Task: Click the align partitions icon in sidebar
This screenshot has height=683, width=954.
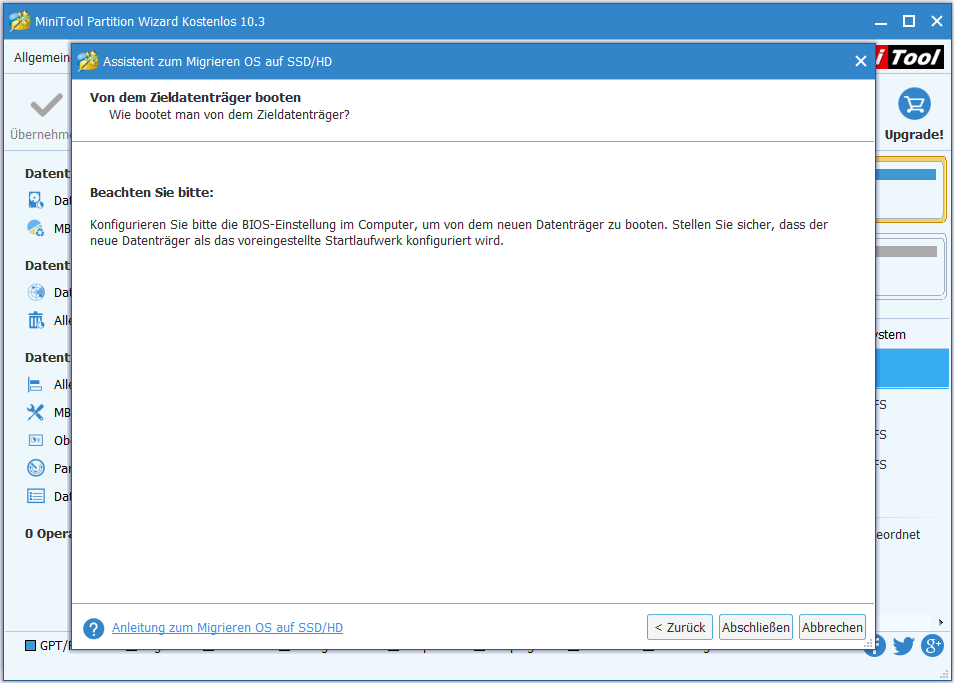Action: point(35,384)
